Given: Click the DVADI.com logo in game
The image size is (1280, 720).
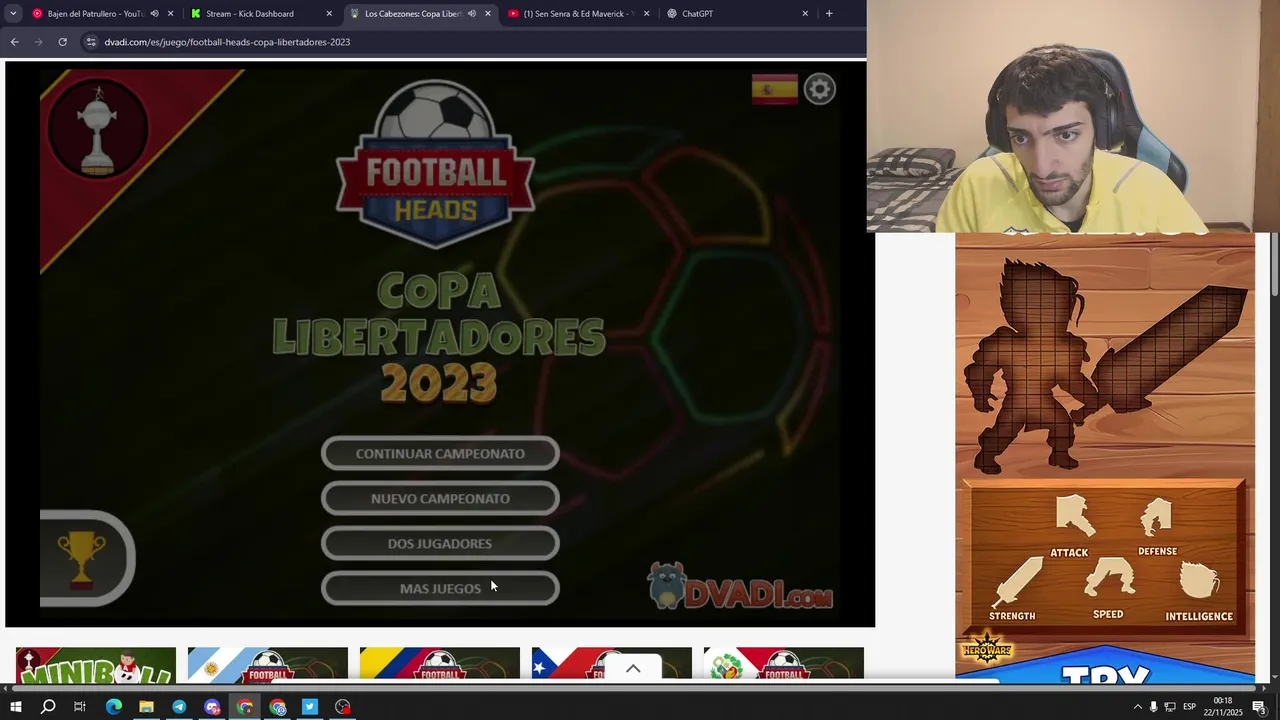Looking at the screenshot, I should pyautogui.click(x=740, y=587).
